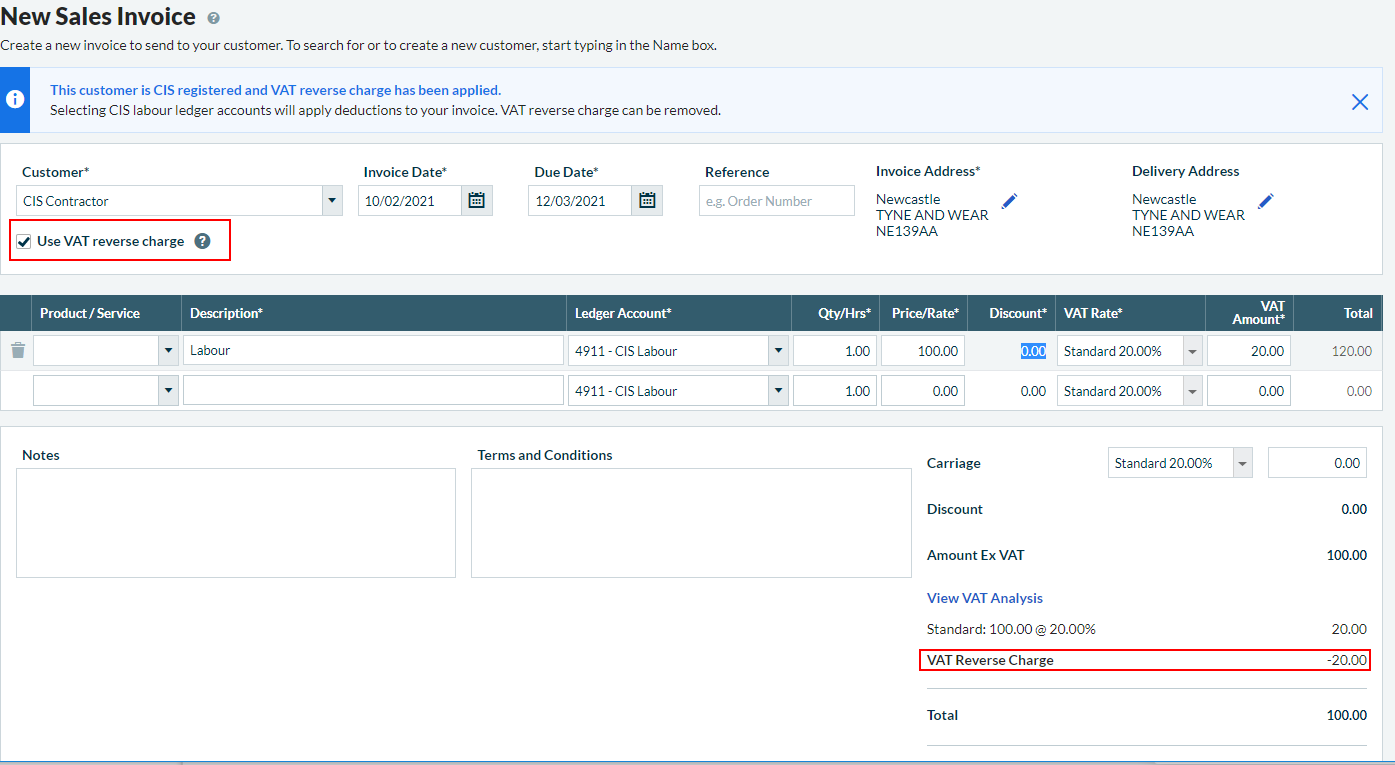Click help icon next to VAT reverse charge
Viewport: 1395px width, 765px height.
(x=203, y=241)
